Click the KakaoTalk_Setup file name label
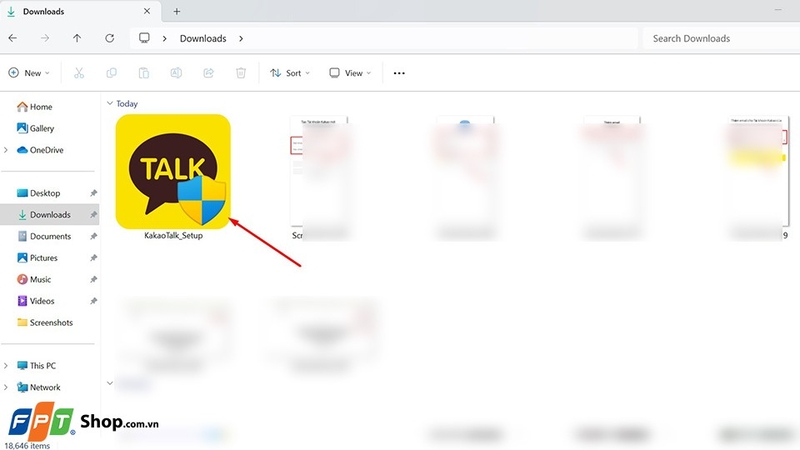The width and height of the screenshot is (800, 450). (173, 235)
